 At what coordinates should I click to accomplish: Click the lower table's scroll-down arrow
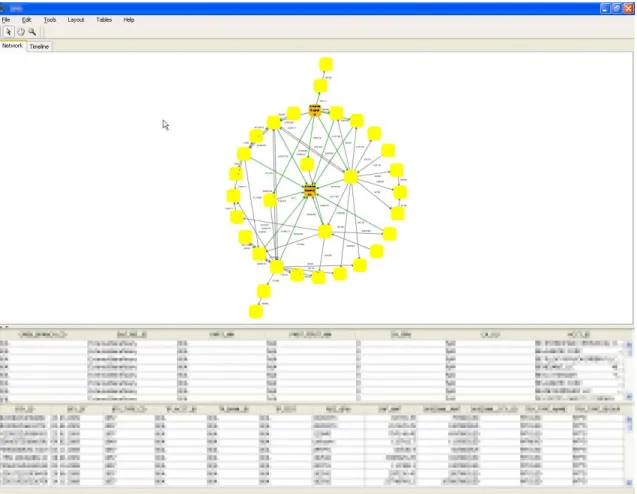629,483
